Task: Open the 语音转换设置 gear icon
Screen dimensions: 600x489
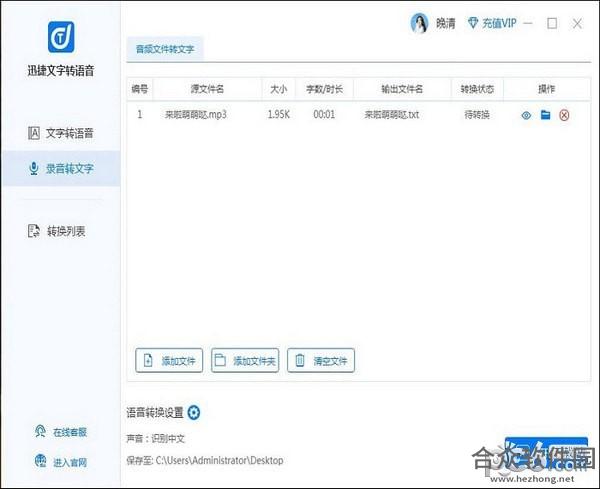Action: coord(194,412)
